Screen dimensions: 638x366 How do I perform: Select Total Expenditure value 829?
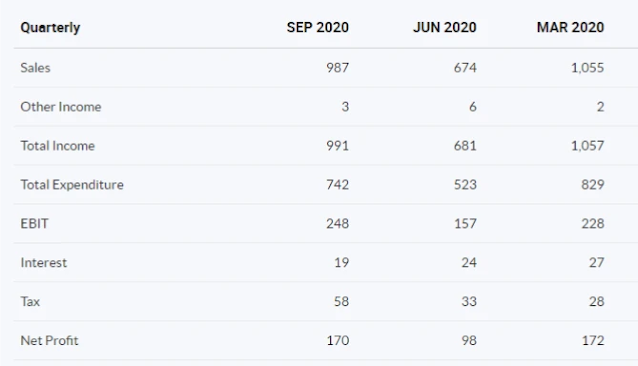tap(592, 185)
